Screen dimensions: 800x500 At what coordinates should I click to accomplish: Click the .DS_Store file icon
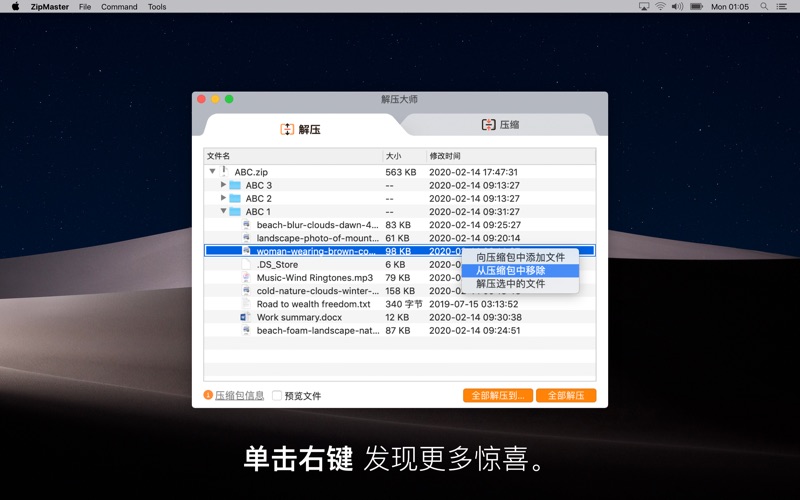coord(246,264)
